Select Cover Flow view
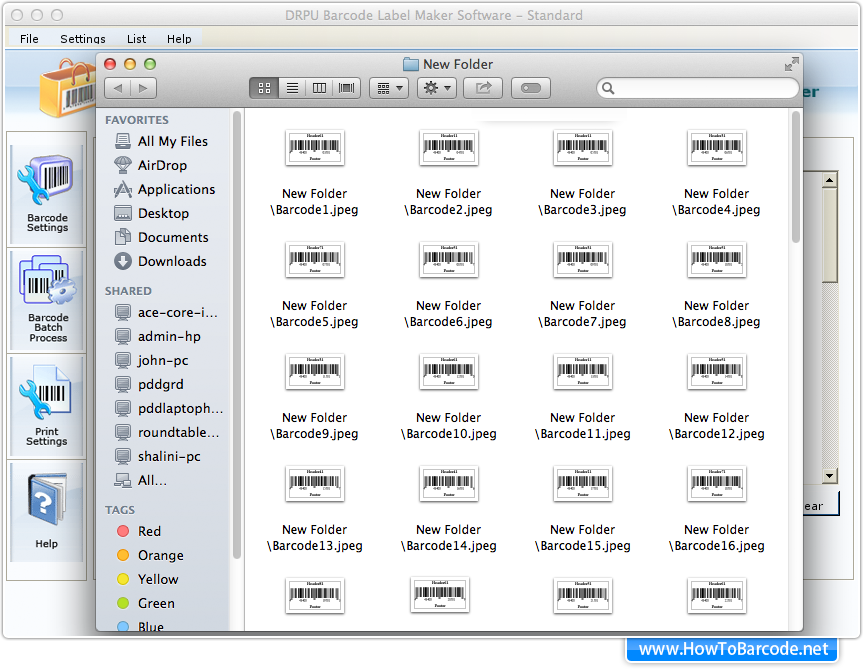863x669 pixels. [345, 87]
